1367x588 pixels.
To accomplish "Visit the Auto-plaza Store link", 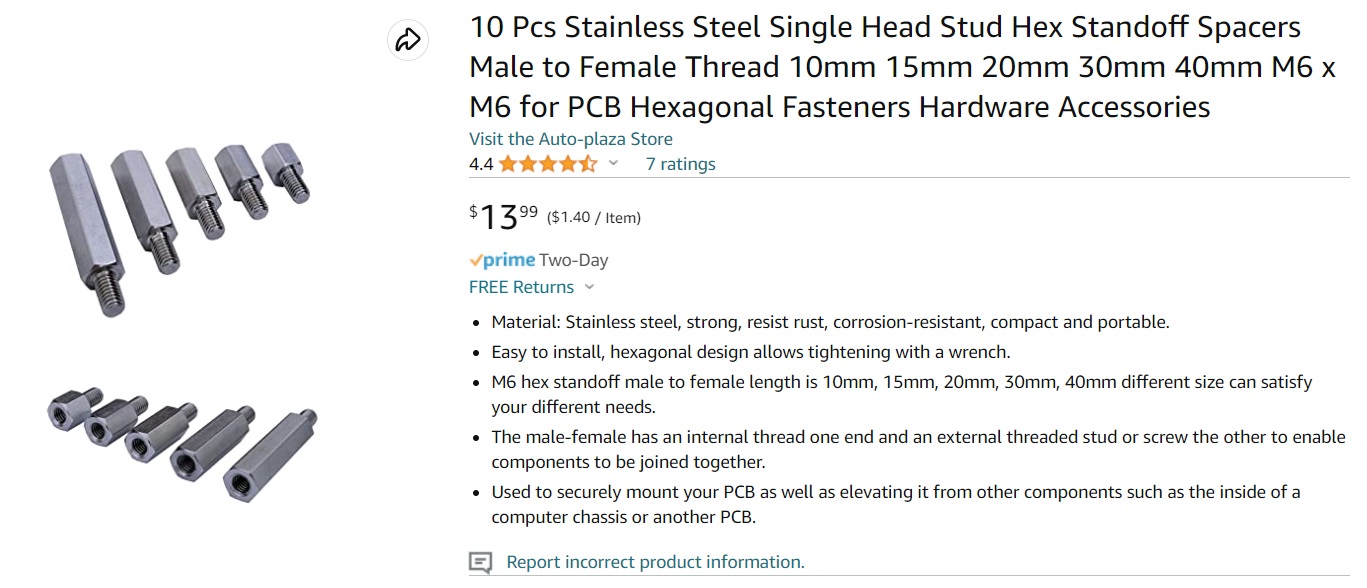I will point(571,139).
